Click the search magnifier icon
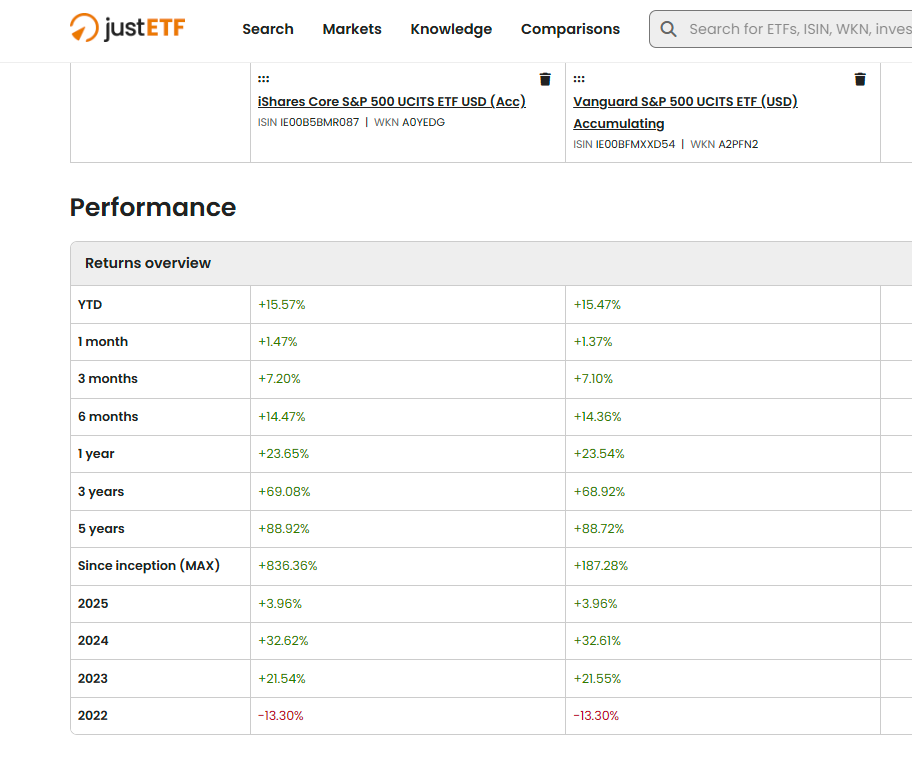 (x=669, y=29)
